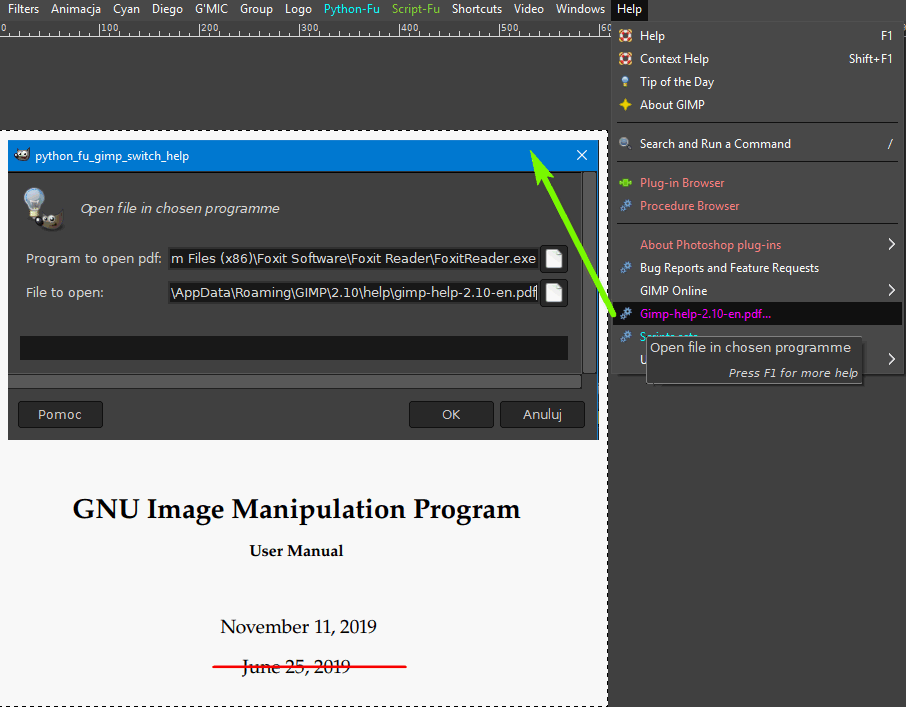Select Search and Run a Command
The height and width of the screenshot is (707, 906).
click(757, 144)
